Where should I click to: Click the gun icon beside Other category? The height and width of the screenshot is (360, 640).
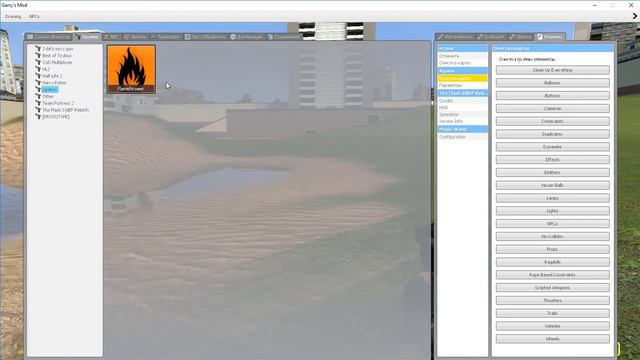(38, 96)
